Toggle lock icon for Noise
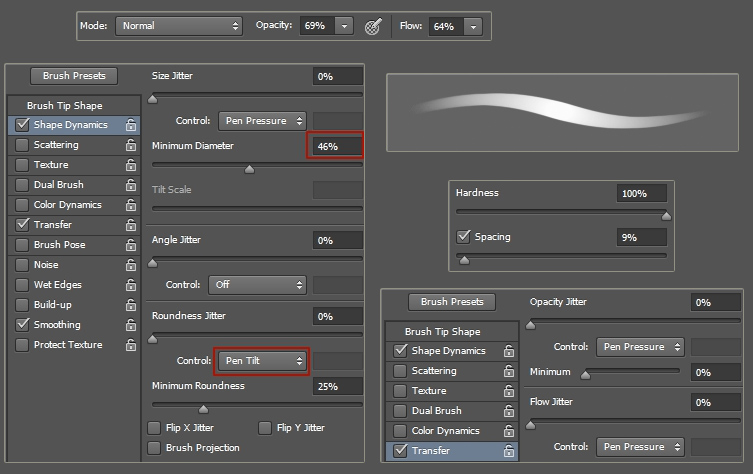Viewport: 753px width, 474px height. tap(131, 265)
